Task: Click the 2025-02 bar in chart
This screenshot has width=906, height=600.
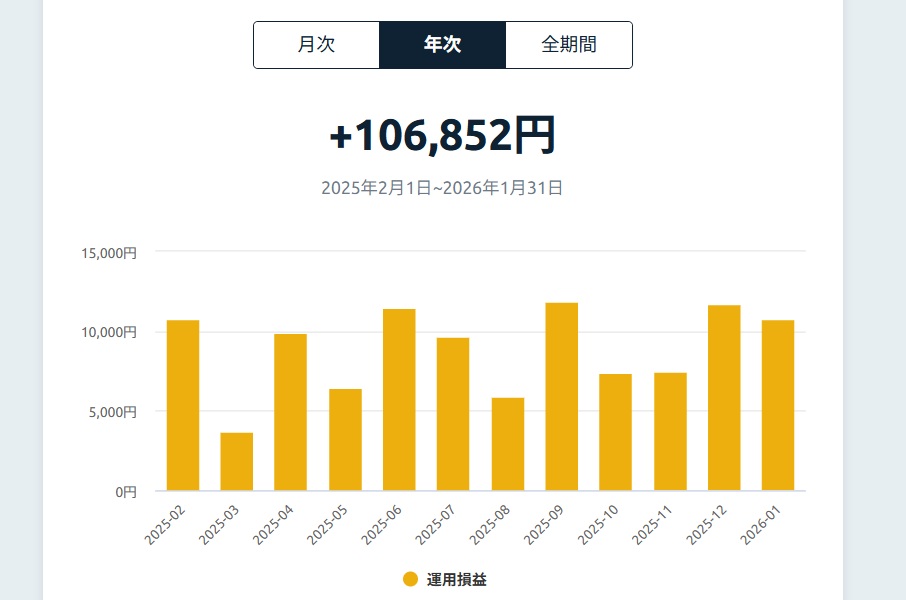Action: coord(183,406)
